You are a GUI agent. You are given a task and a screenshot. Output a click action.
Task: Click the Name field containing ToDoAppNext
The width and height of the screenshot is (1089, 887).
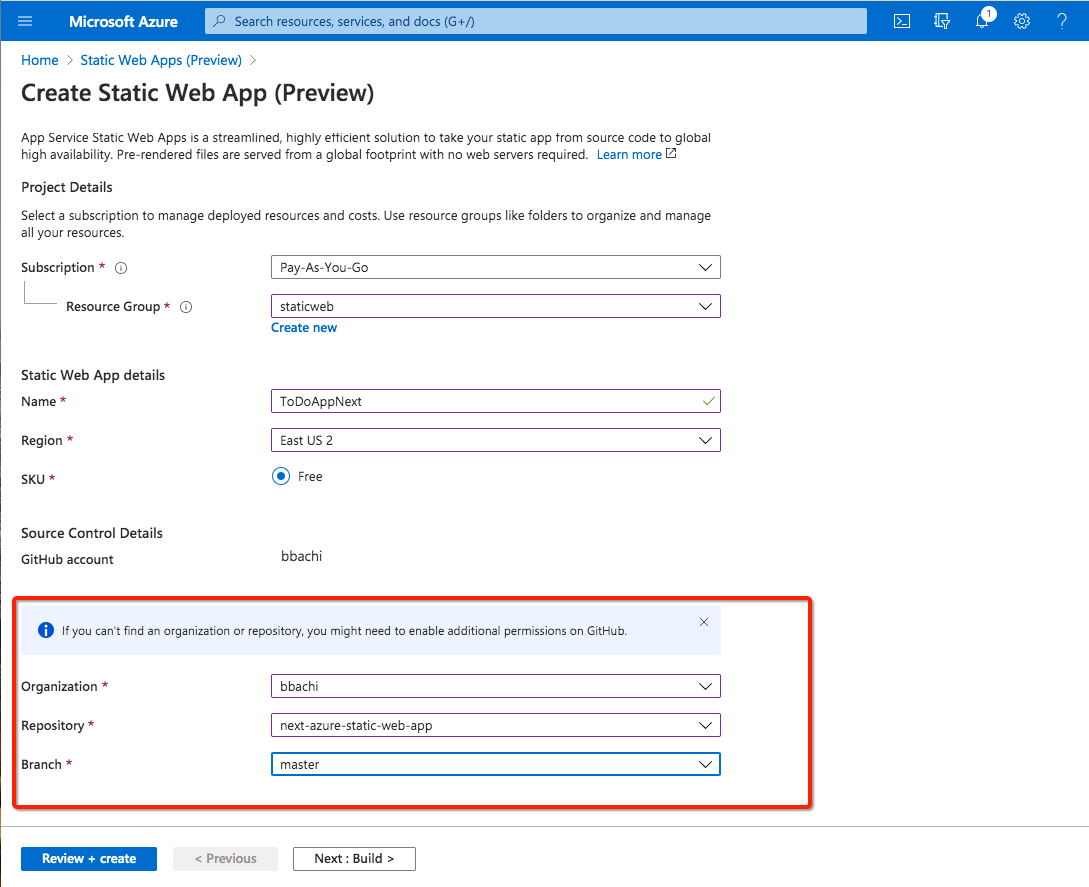click(x=496, y=401)
